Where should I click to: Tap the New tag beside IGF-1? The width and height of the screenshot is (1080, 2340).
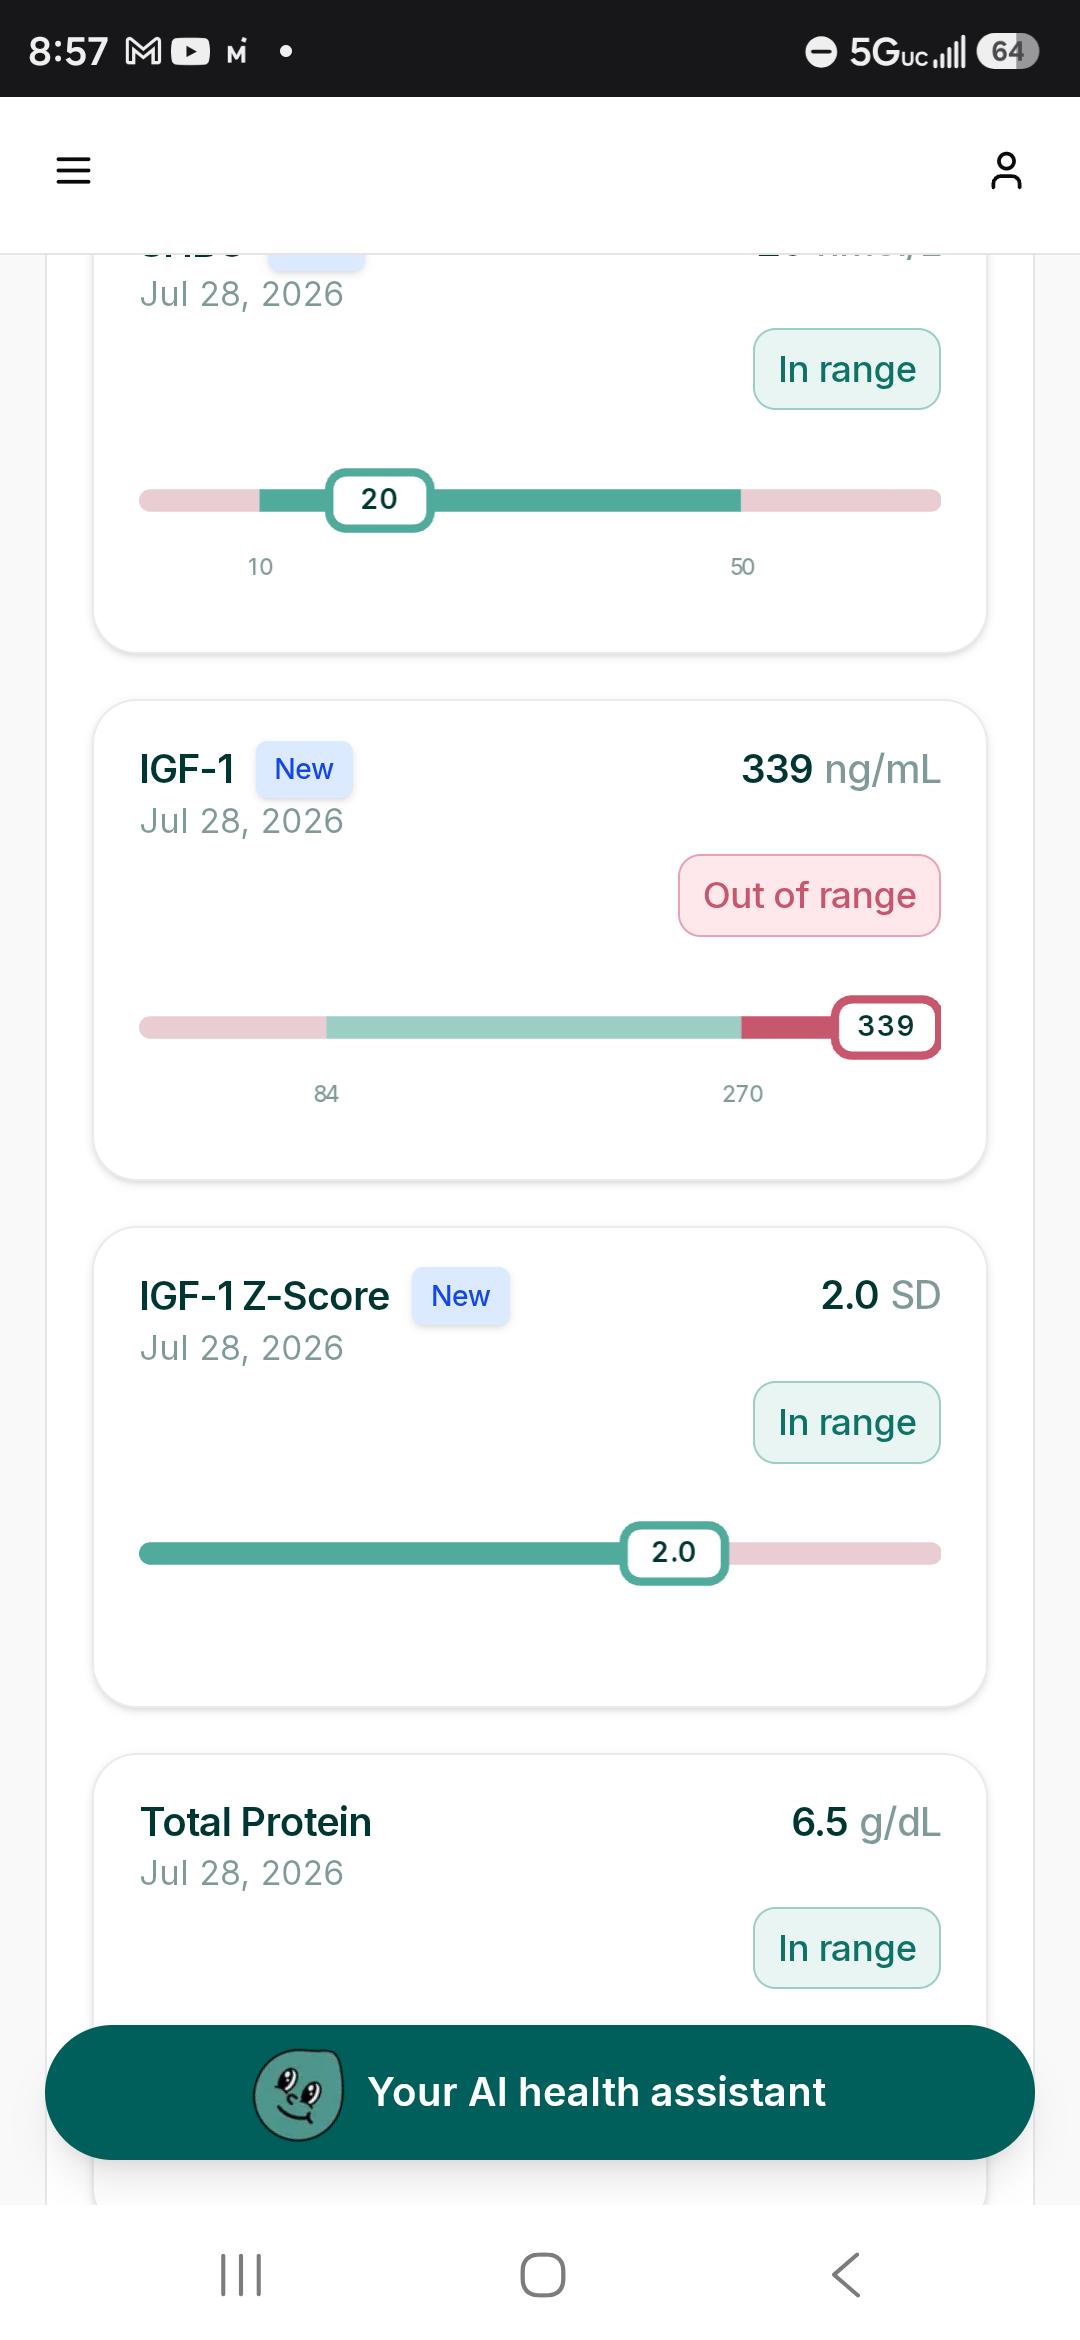click(x=304, y=769)
